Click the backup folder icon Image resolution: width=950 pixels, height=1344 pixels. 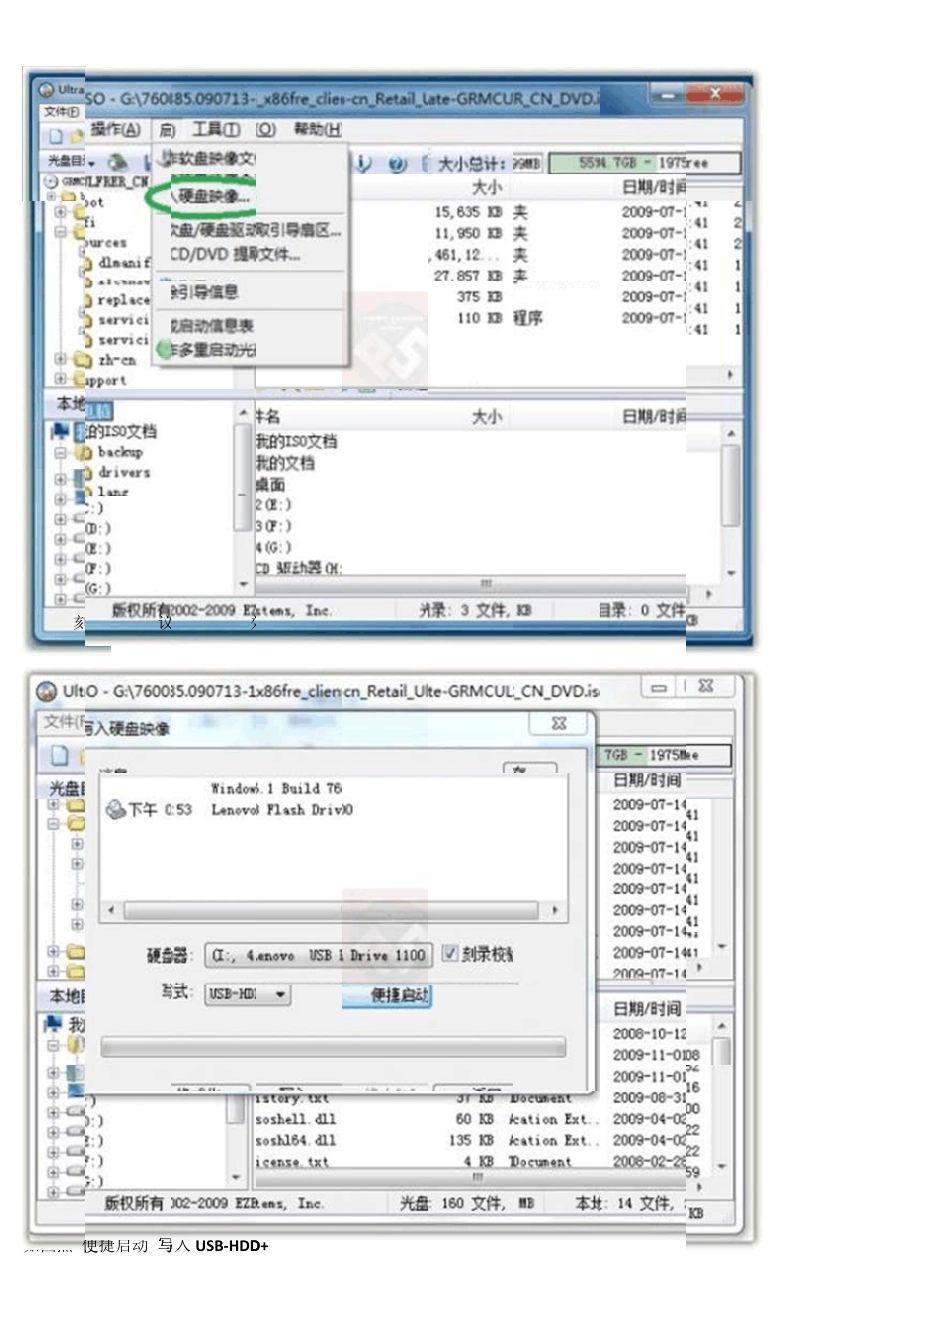point(84,452)
